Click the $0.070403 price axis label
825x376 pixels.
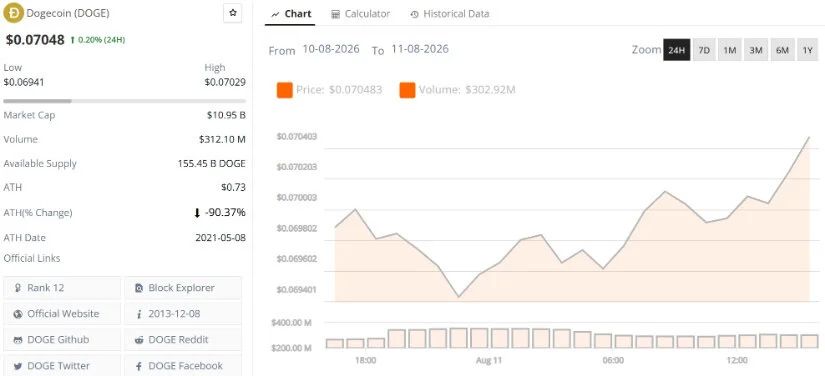pos(297,137)
